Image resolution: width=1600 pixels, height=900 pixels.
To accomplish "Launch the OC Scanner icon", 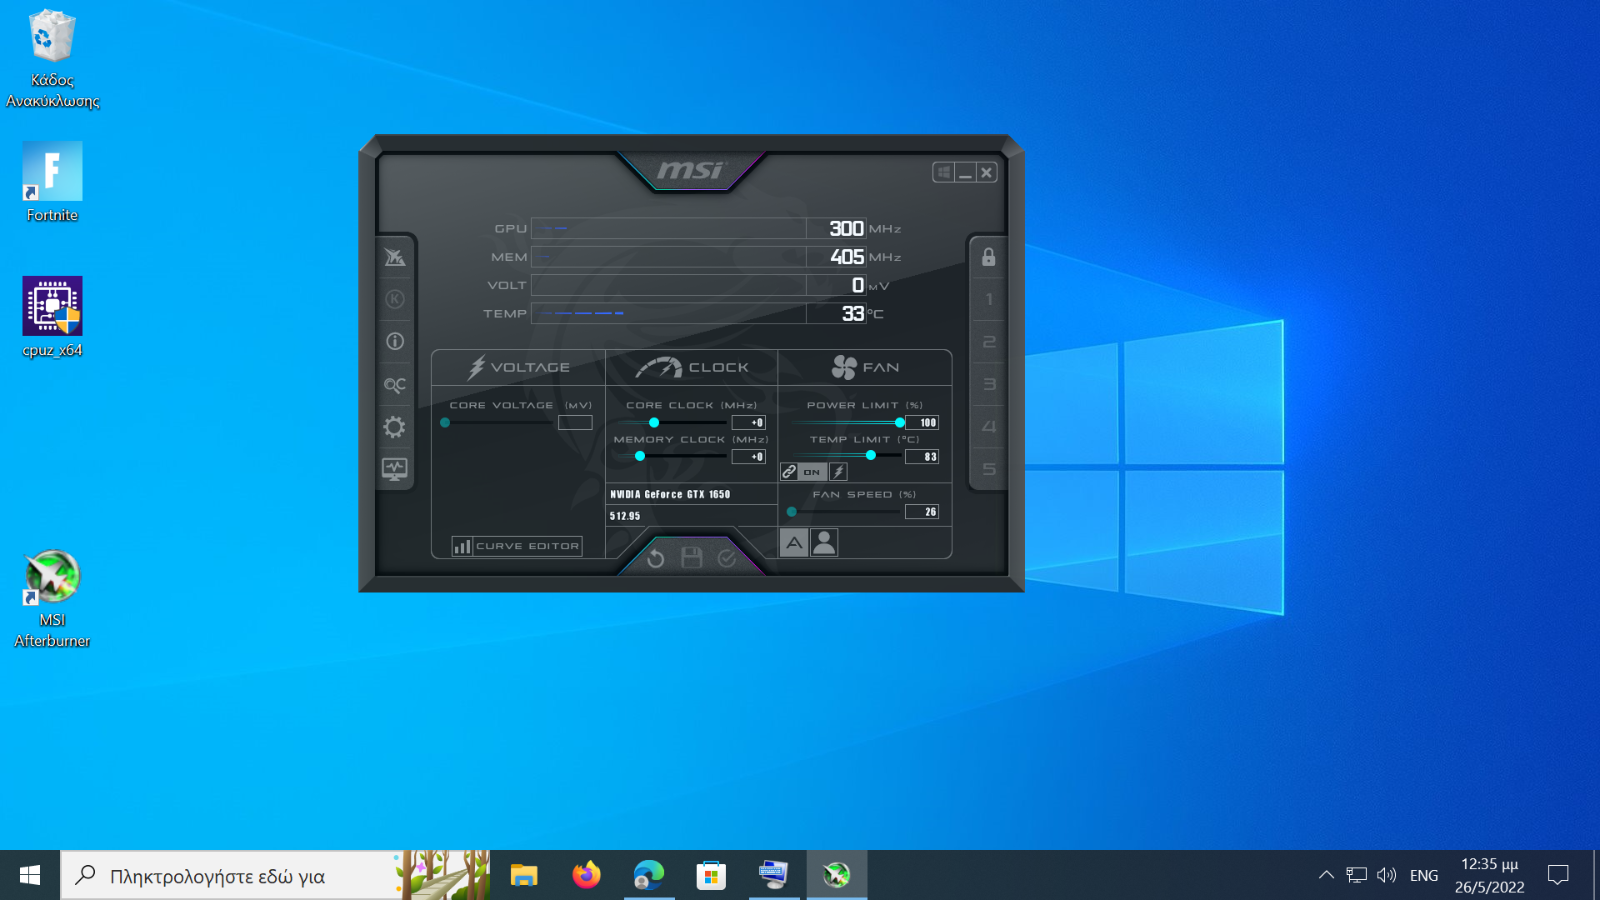I will (395, 385).
